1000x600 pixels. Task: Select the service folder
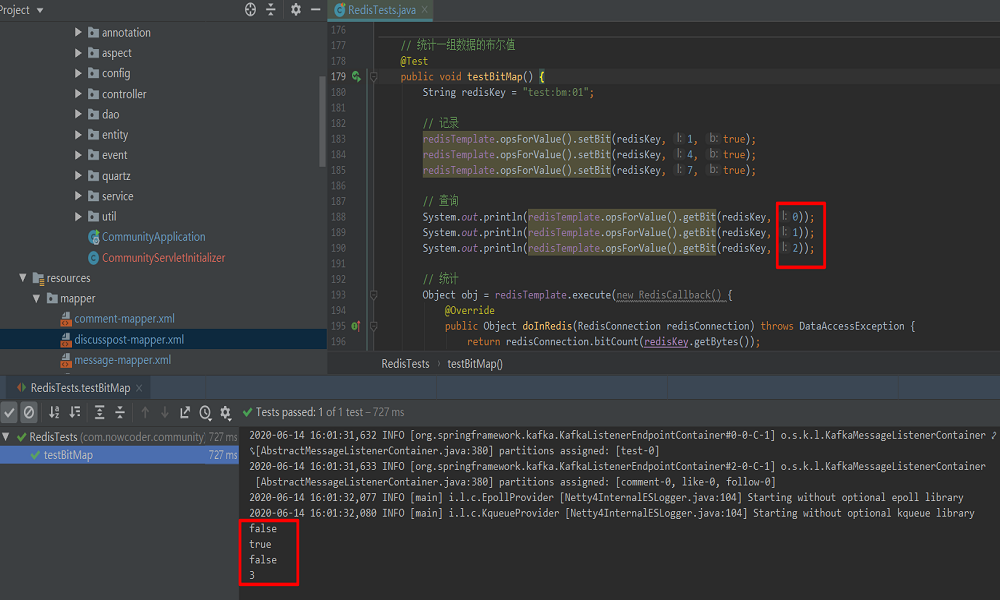(x=117, y=196)
